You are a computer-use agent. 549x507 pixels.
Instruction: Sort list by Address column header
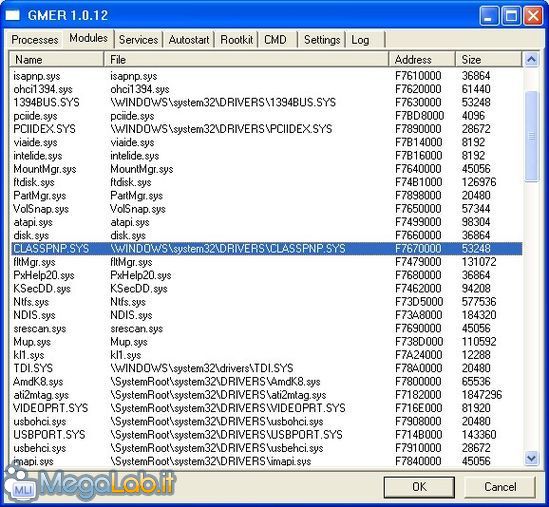[422, 60]
